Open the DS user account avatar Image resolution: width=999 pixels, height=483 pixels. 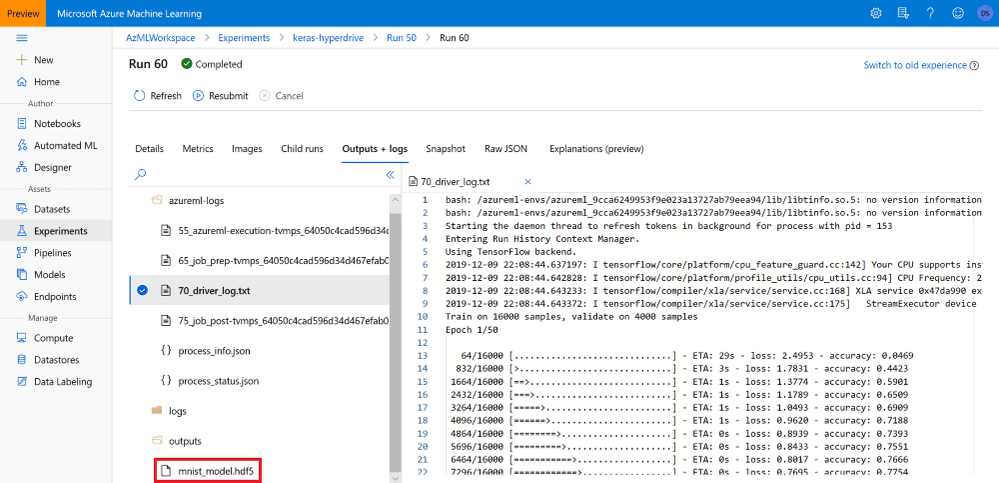pos(984,13)
